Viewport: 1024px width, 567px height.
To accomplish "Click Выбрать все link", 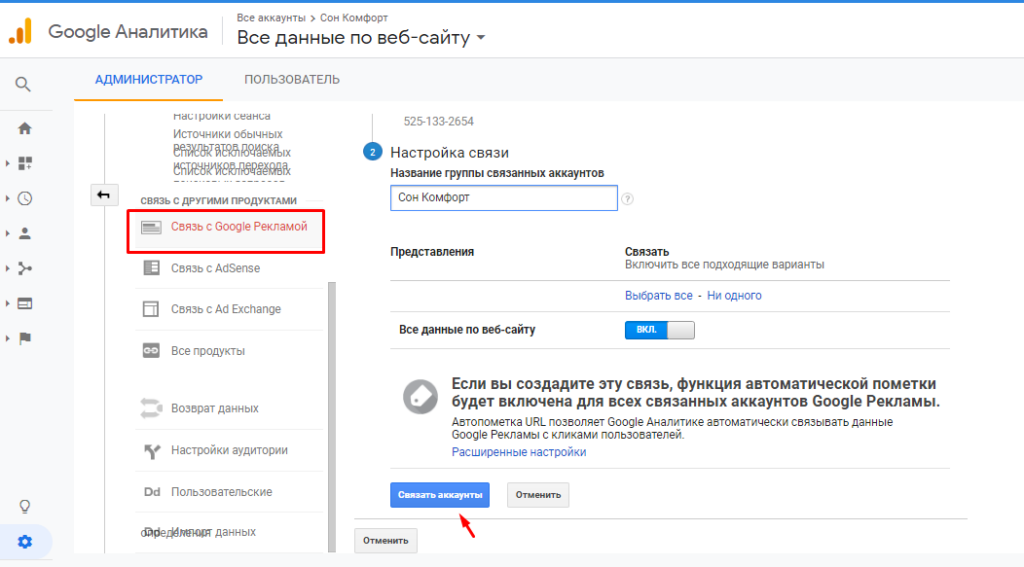I will [x=658, y=295].
